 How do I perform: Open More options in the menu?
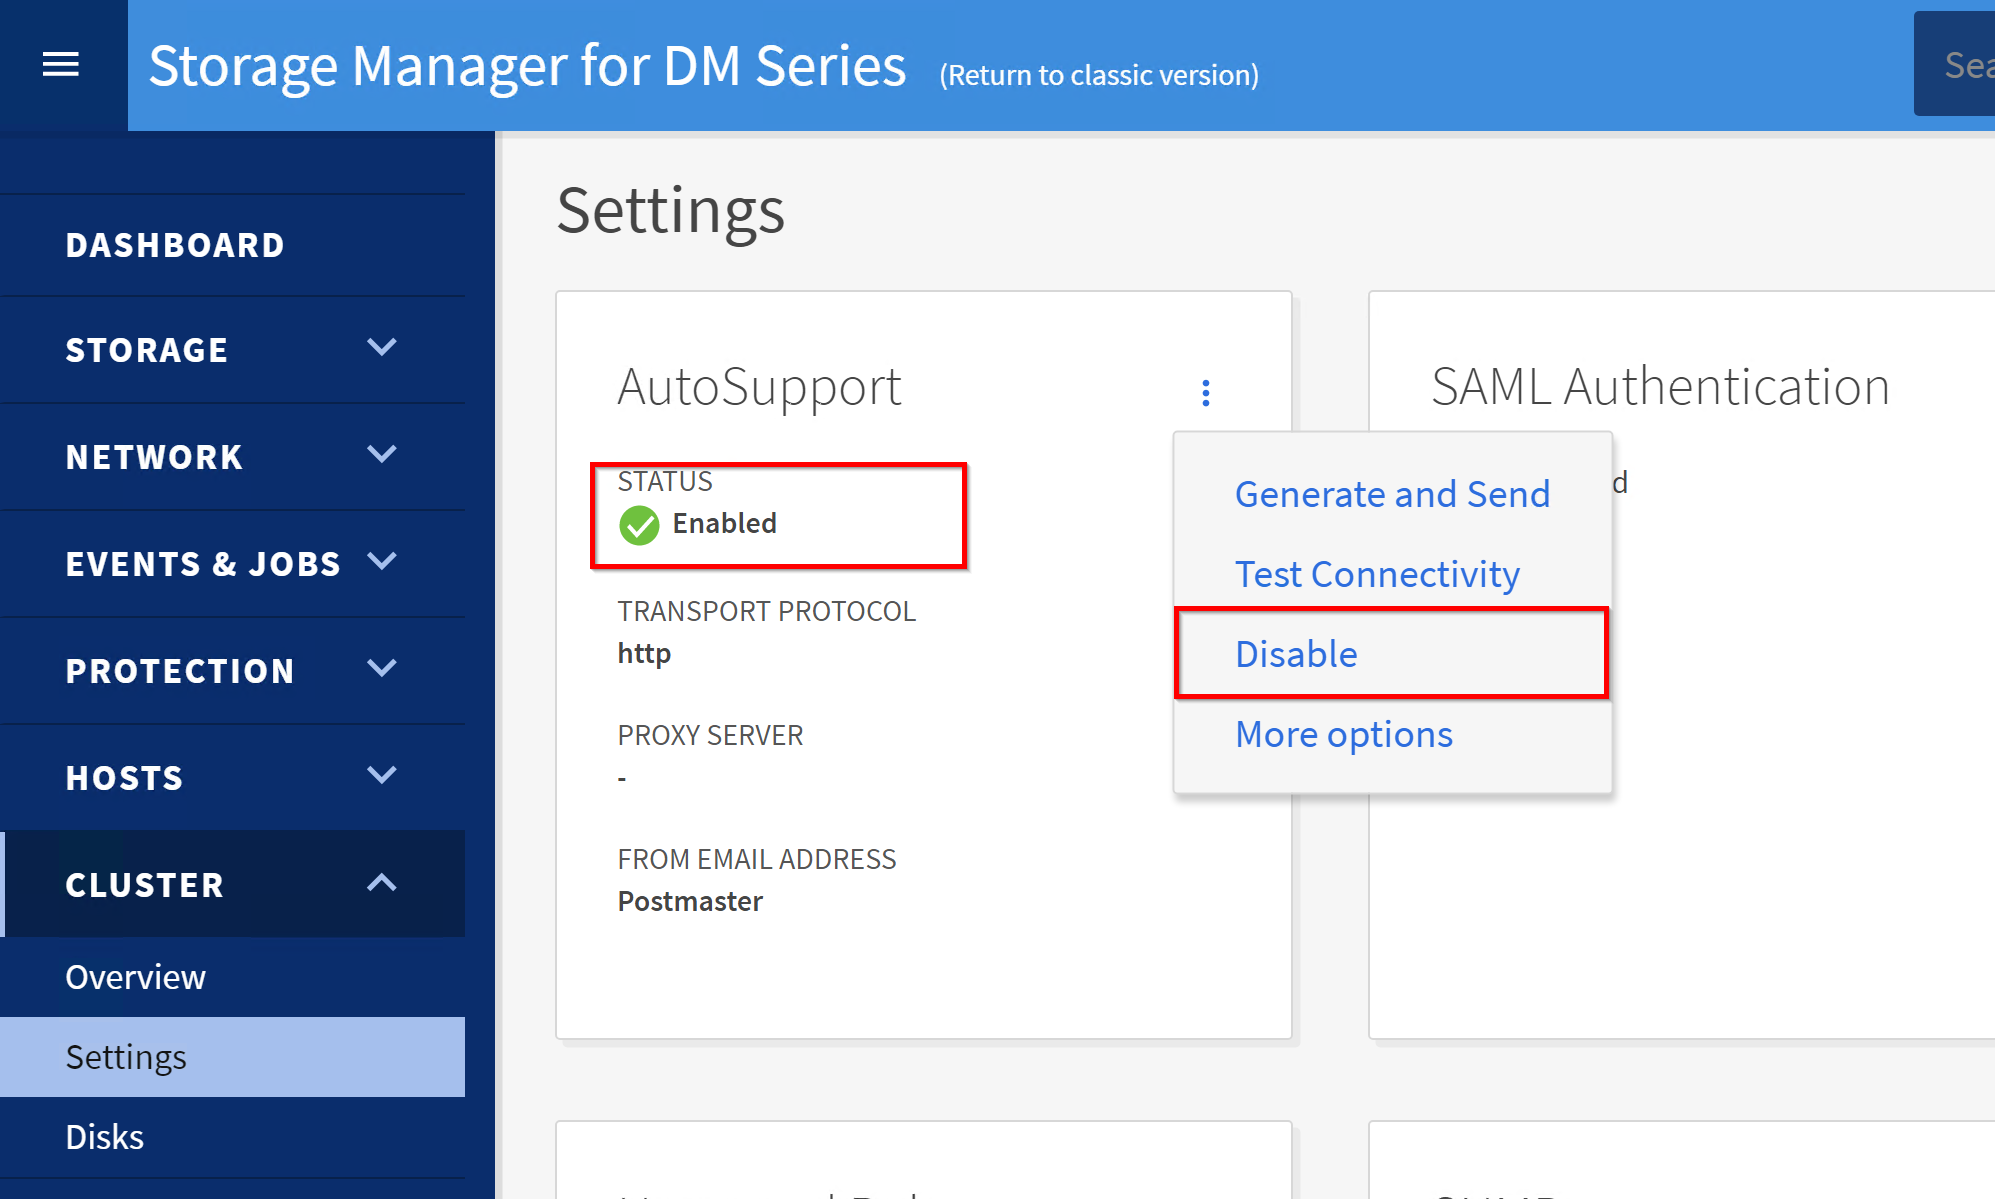(x=1343, y=734)
